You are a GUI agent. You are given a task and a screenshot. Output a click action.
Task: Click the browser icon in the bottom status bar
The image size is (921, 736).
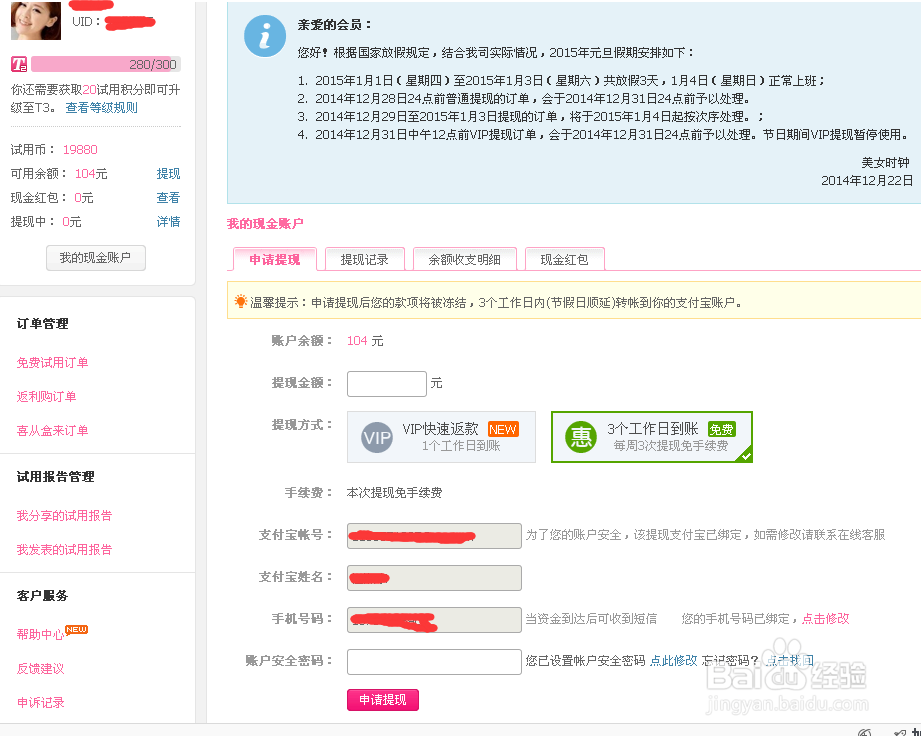(866, 732)
